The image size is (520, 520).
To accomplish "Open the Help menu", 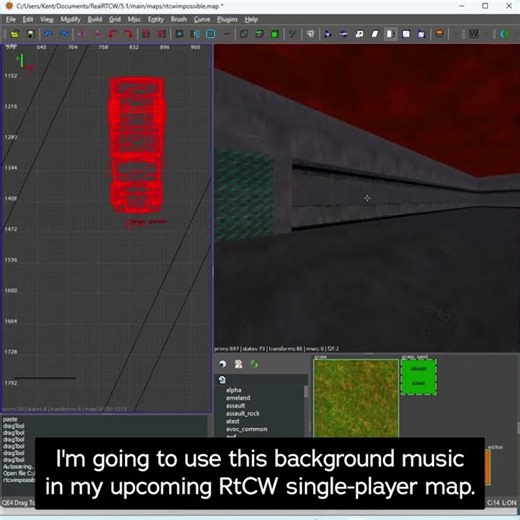I will [251, 19].
